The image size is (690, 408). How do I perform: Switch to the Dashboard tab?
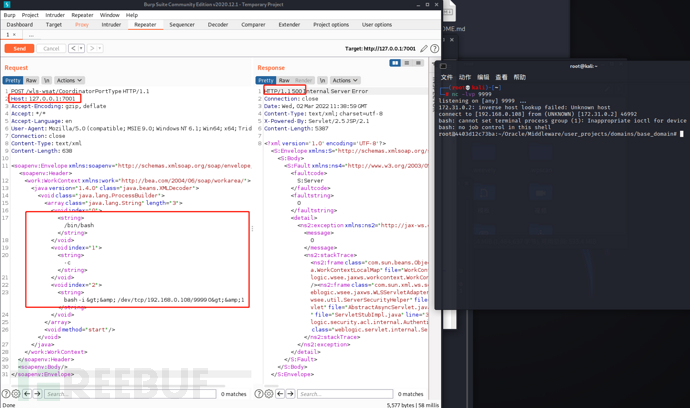pos(20,25)
